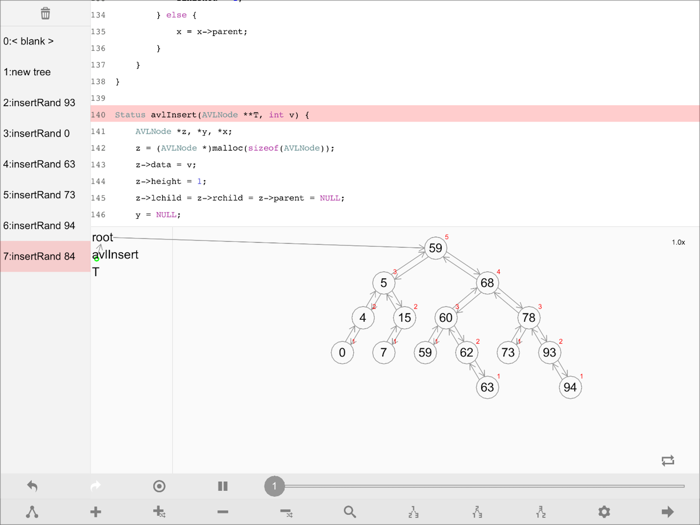Viewport: 700px width, 525px height.
Task: Click the undo arrow button
Action: (x=32, y=486)
